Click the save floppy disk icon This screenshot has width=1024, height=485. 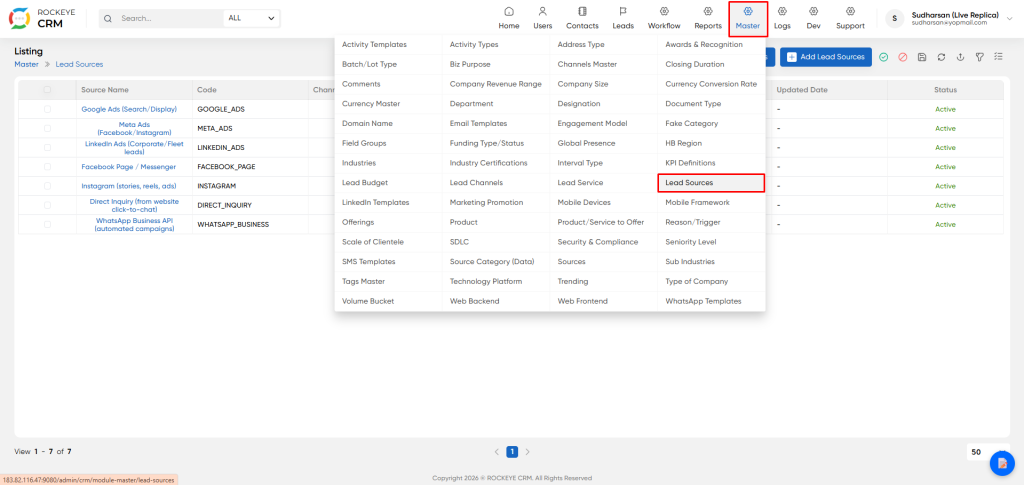coord(921,57)
